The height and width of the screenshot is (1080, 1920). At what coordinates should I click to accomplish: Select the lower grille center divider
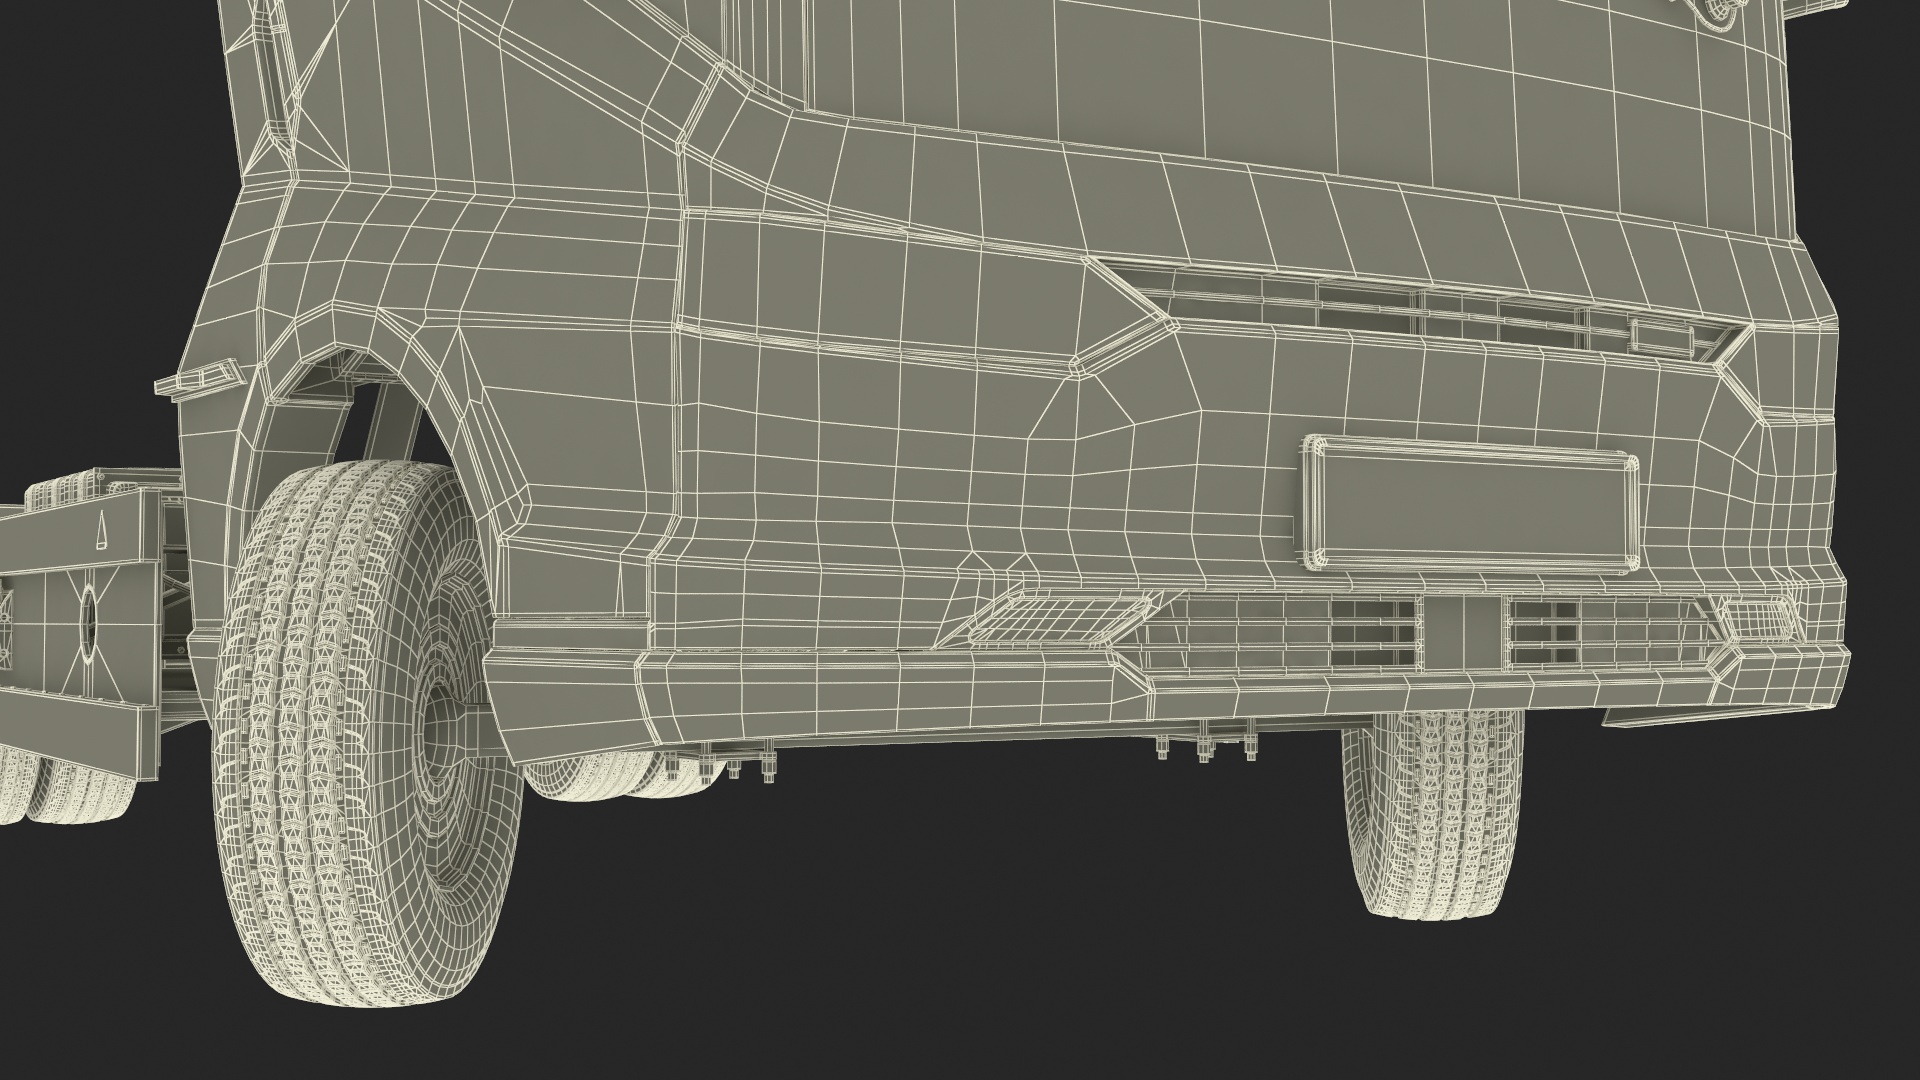pos(1462,632)
